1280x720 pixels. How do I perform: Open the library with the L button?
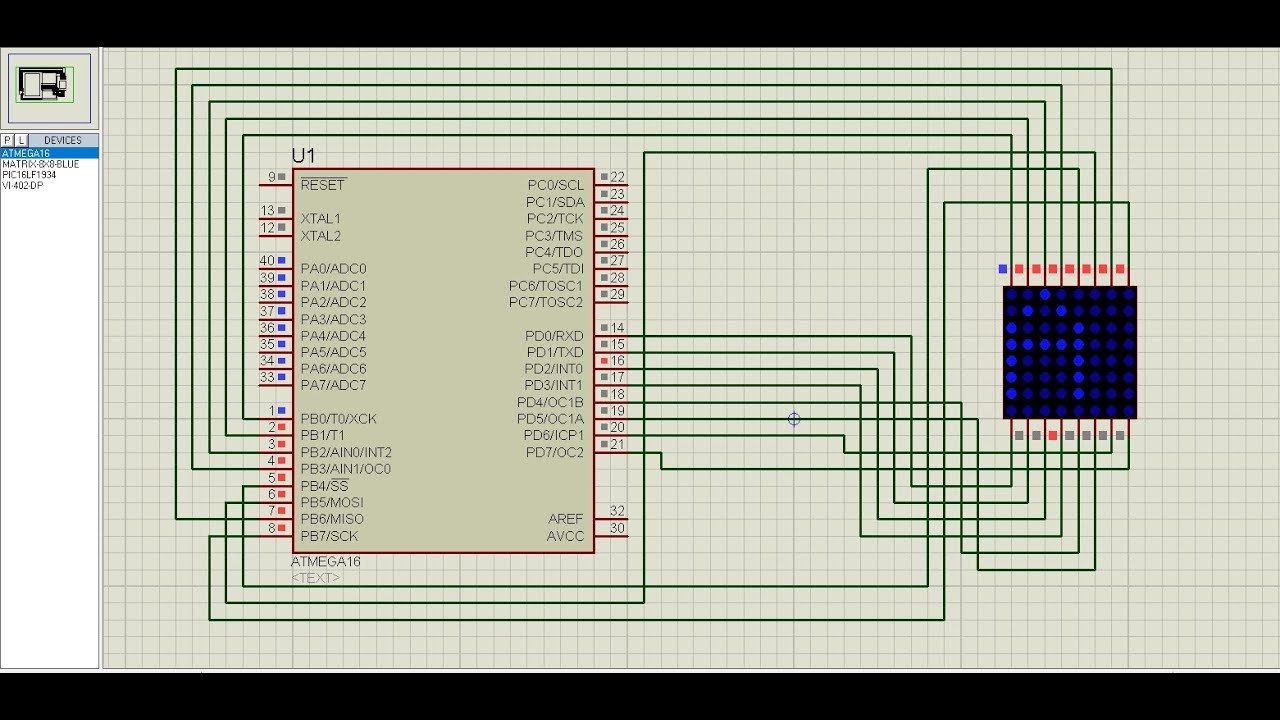point(19,140)
